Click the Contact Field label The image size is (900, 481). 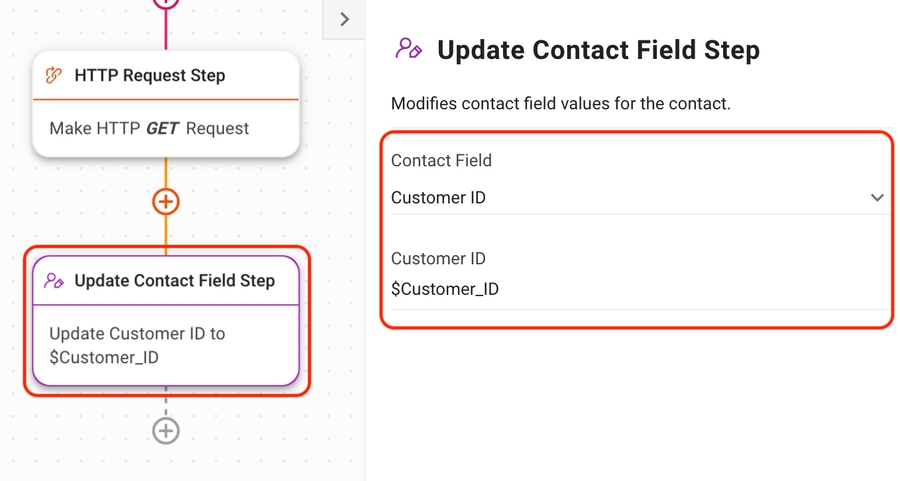(441, 160)
